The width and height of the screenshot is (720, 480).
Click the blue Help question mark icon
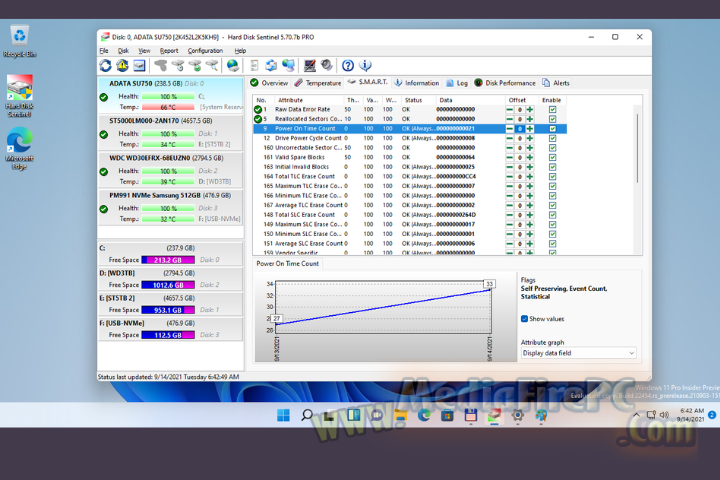point(348,66)
